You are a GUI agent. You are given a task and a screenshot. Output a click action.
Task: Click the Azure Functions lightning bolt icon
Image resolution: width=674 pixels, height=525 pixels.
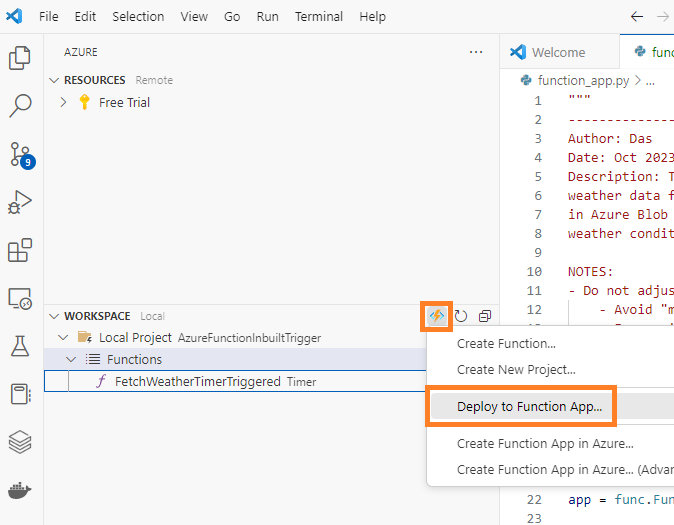(x=436, y=316)
